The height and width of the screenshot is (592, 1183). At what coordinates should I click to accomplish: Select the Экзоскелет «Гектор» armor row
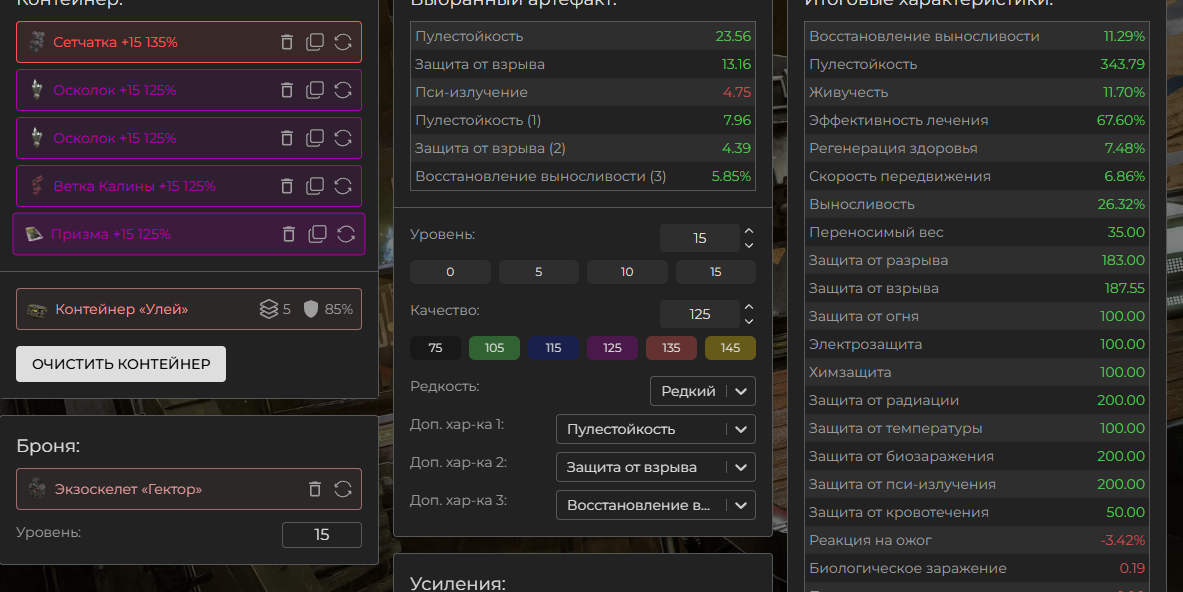click(x=189, y=489)
